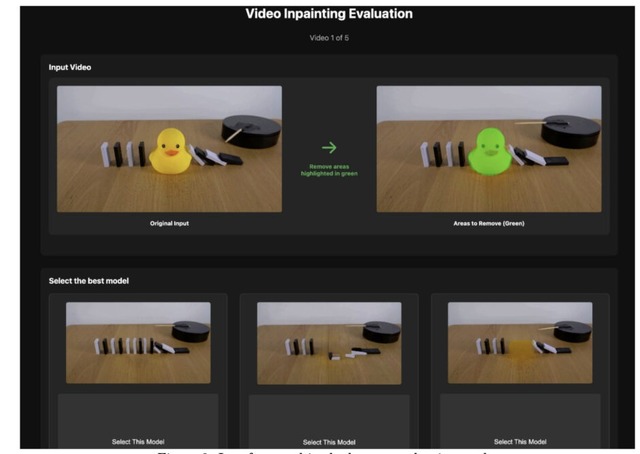Click the Video Inpainting Evaluation title
The height and width of the screenshot is (454, 640).
[x=329, y=14]
